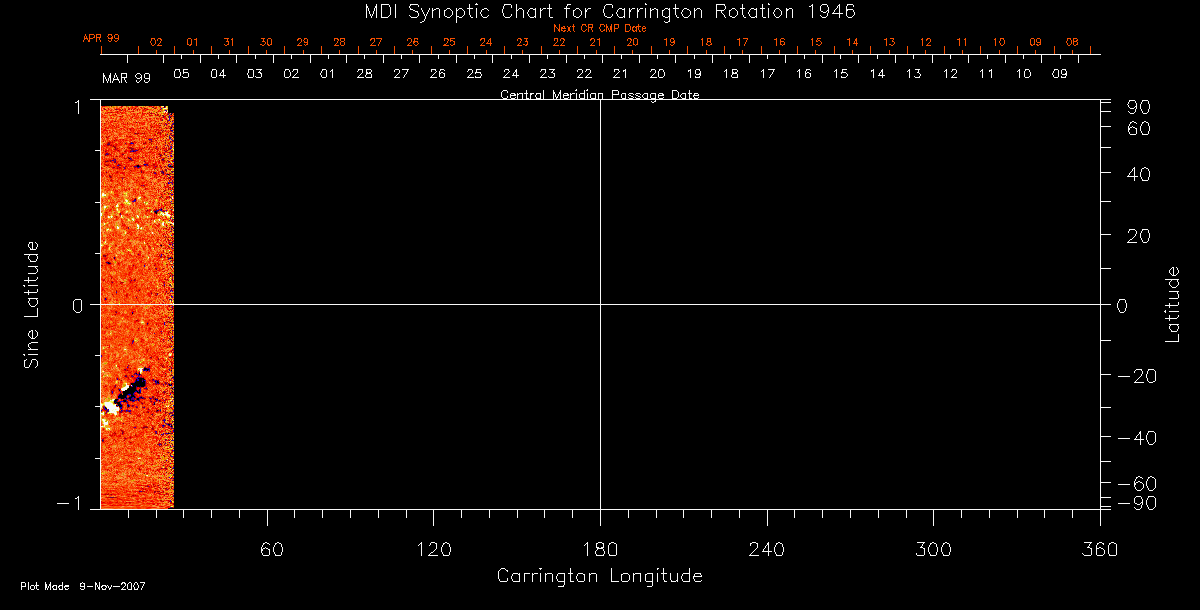Click the 40 tick on the right Latitude axis
The width and height of the screenshot is (1200, 610).
tap(1139, 174)
